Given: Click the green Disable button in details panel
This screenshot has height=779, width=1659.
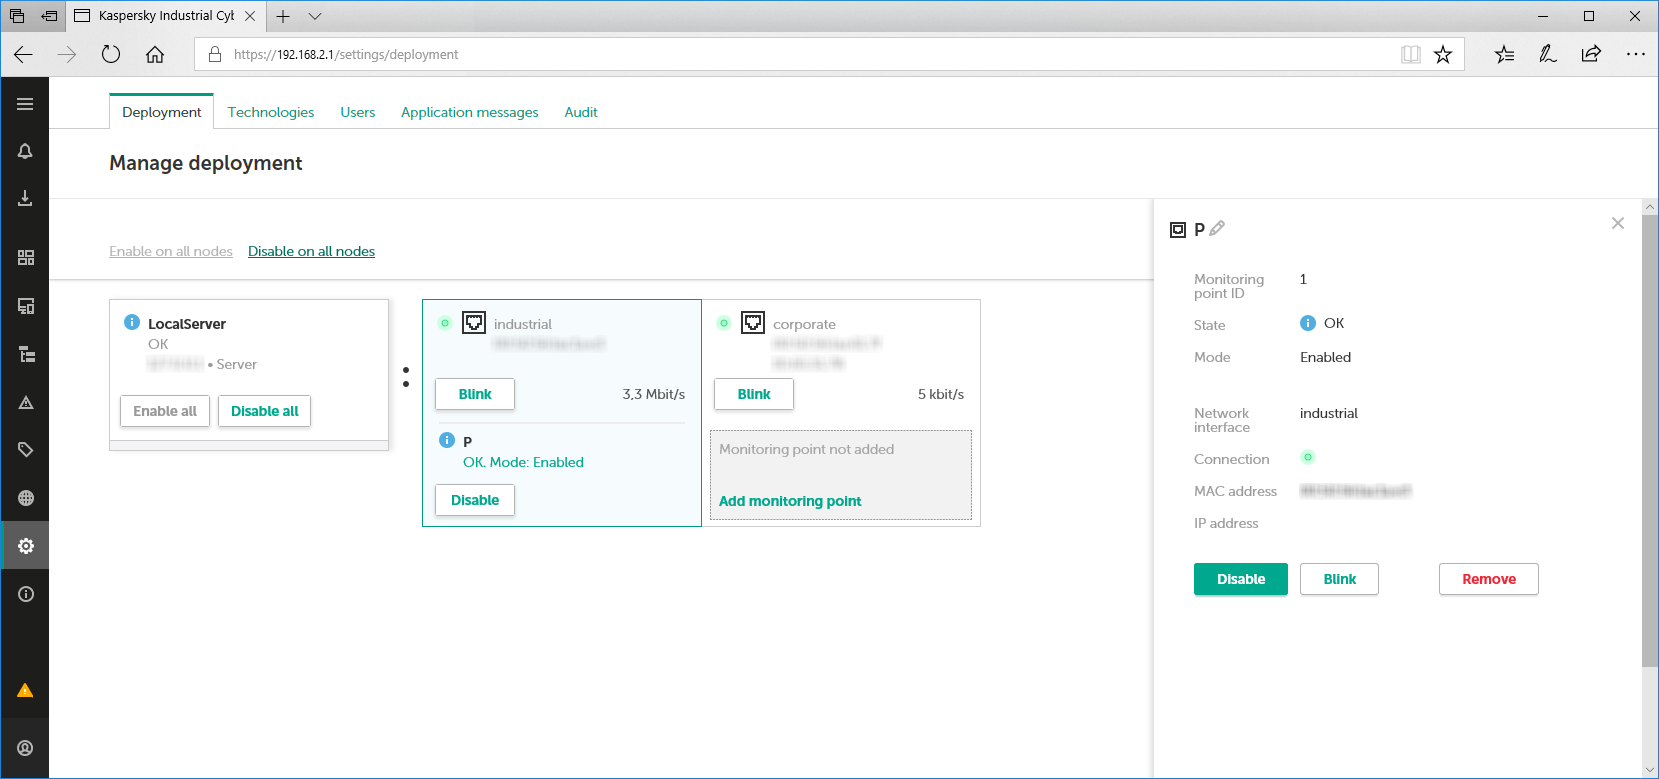Looking at the screenshot, I should (x=1240, y=579).
